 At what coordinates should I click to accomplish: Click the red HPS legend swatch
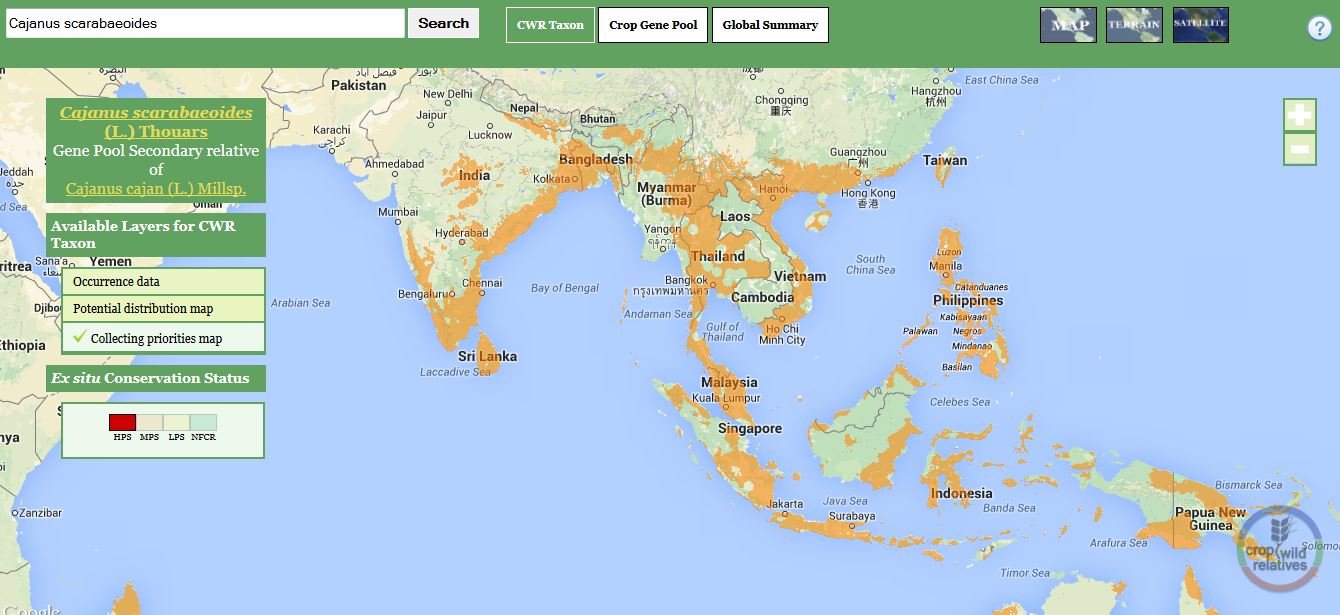(x=122, y=423)
